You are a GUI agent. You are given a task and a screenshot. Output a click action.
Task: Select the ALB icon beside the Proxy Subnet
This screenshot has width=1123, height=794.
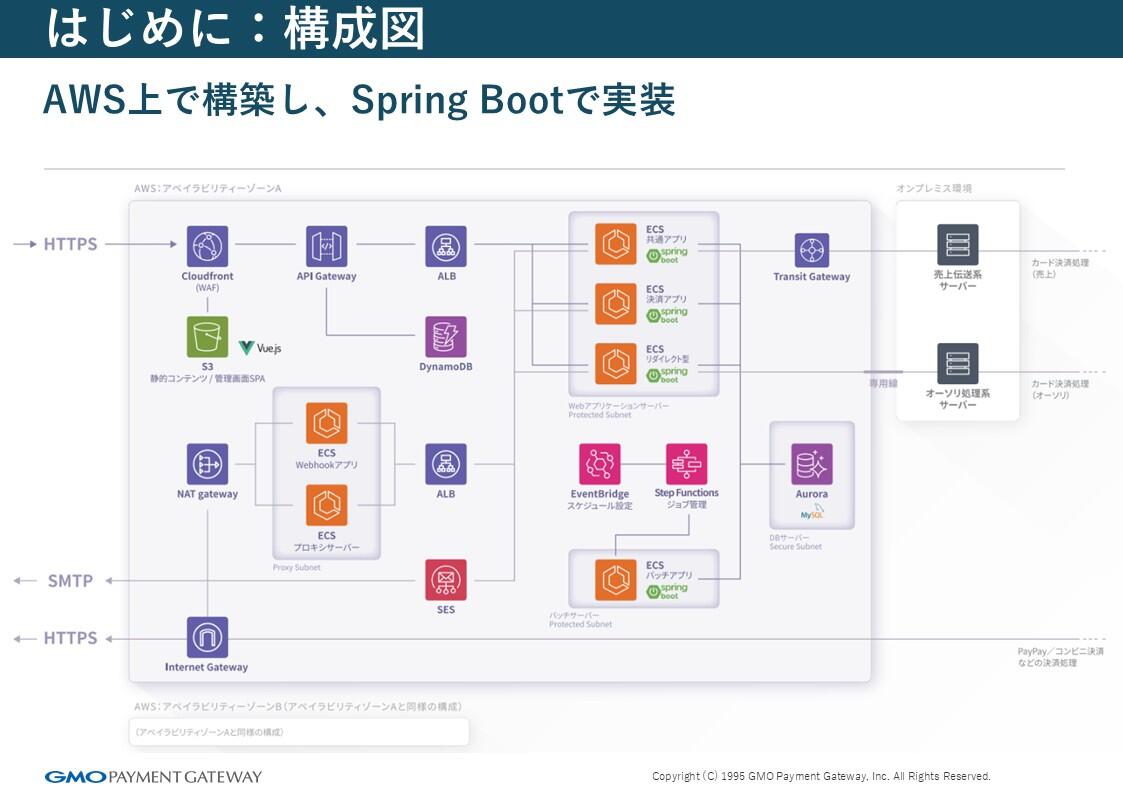(445, 464)
